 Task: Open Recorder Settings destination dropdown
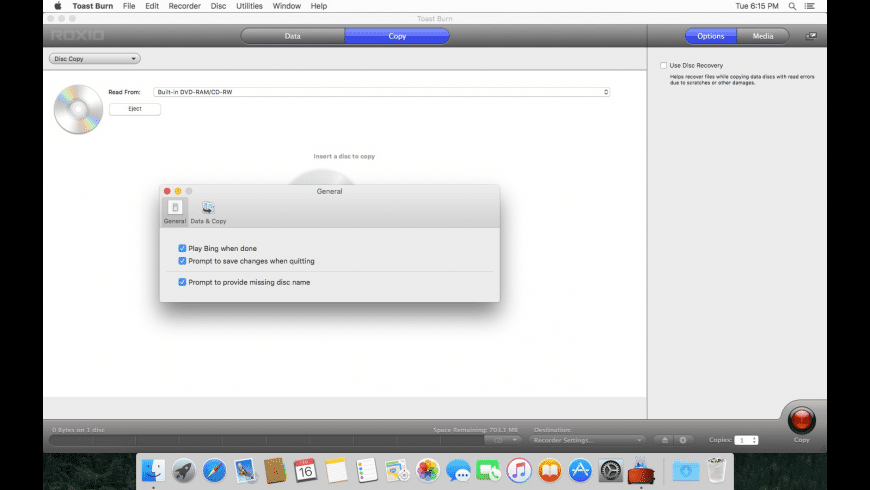[588, 440]
